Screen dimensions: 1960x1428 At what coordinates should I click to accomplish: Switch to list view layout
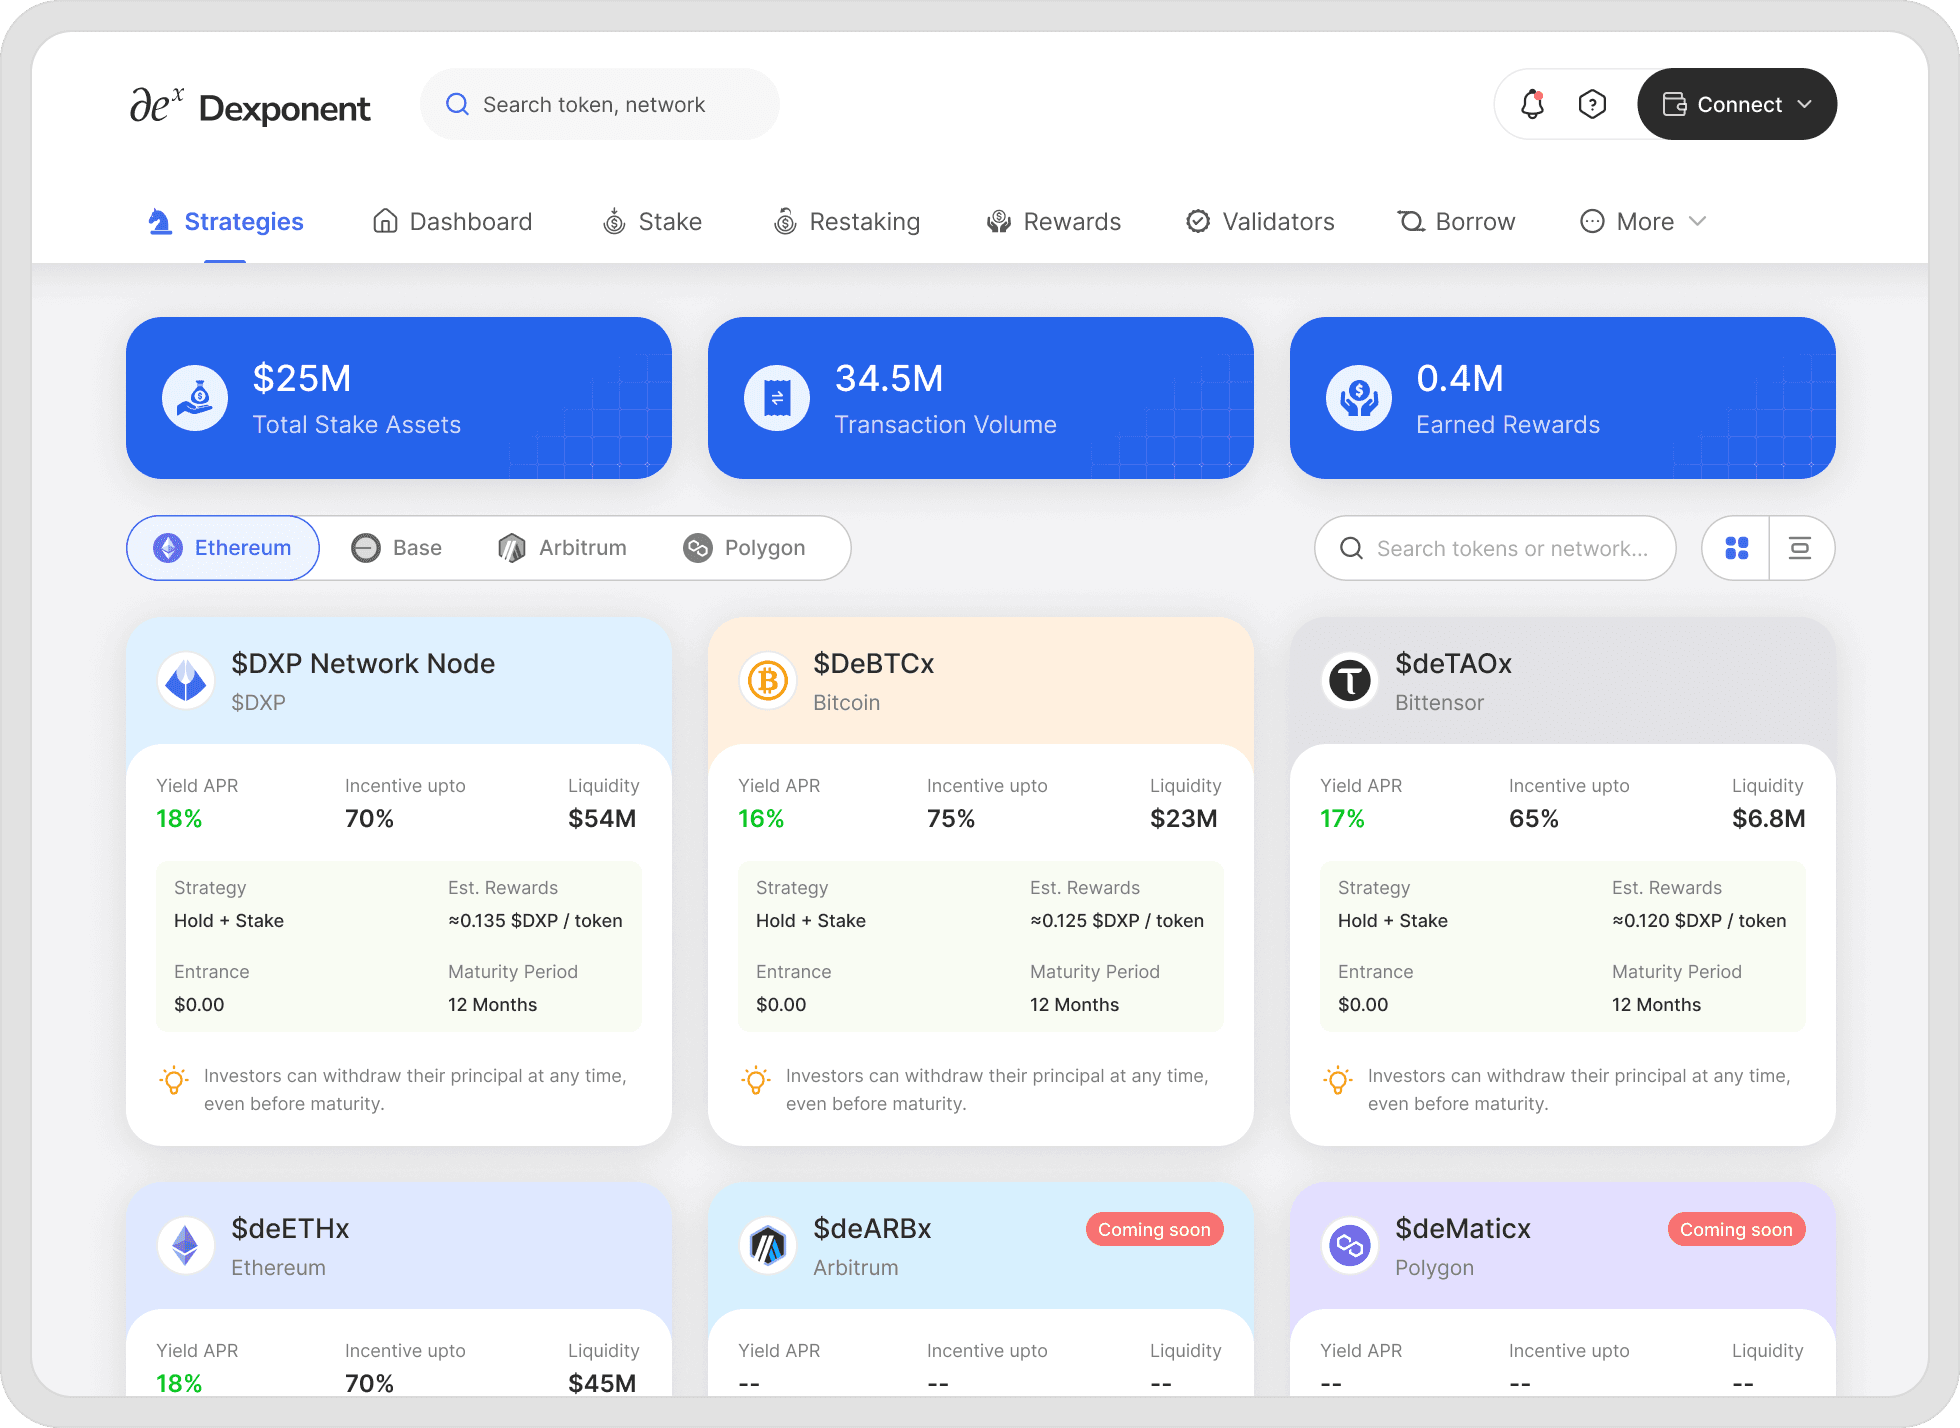(x=1800, y=548)
